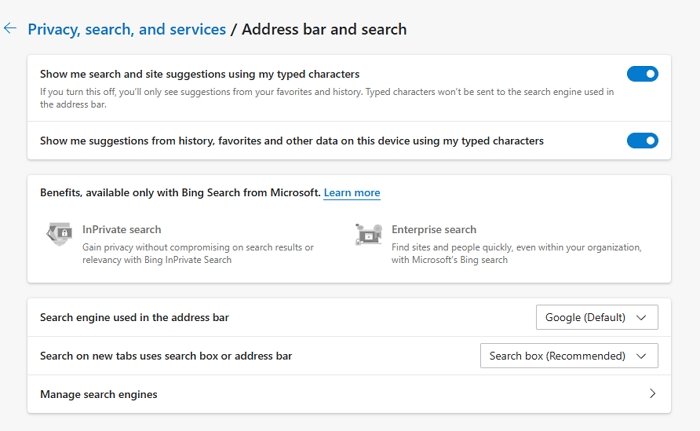The width and height of the screenshot is (700, 431).
Task: Click 'Search on new tabs uses' label
Action: (x=165, y=356)
